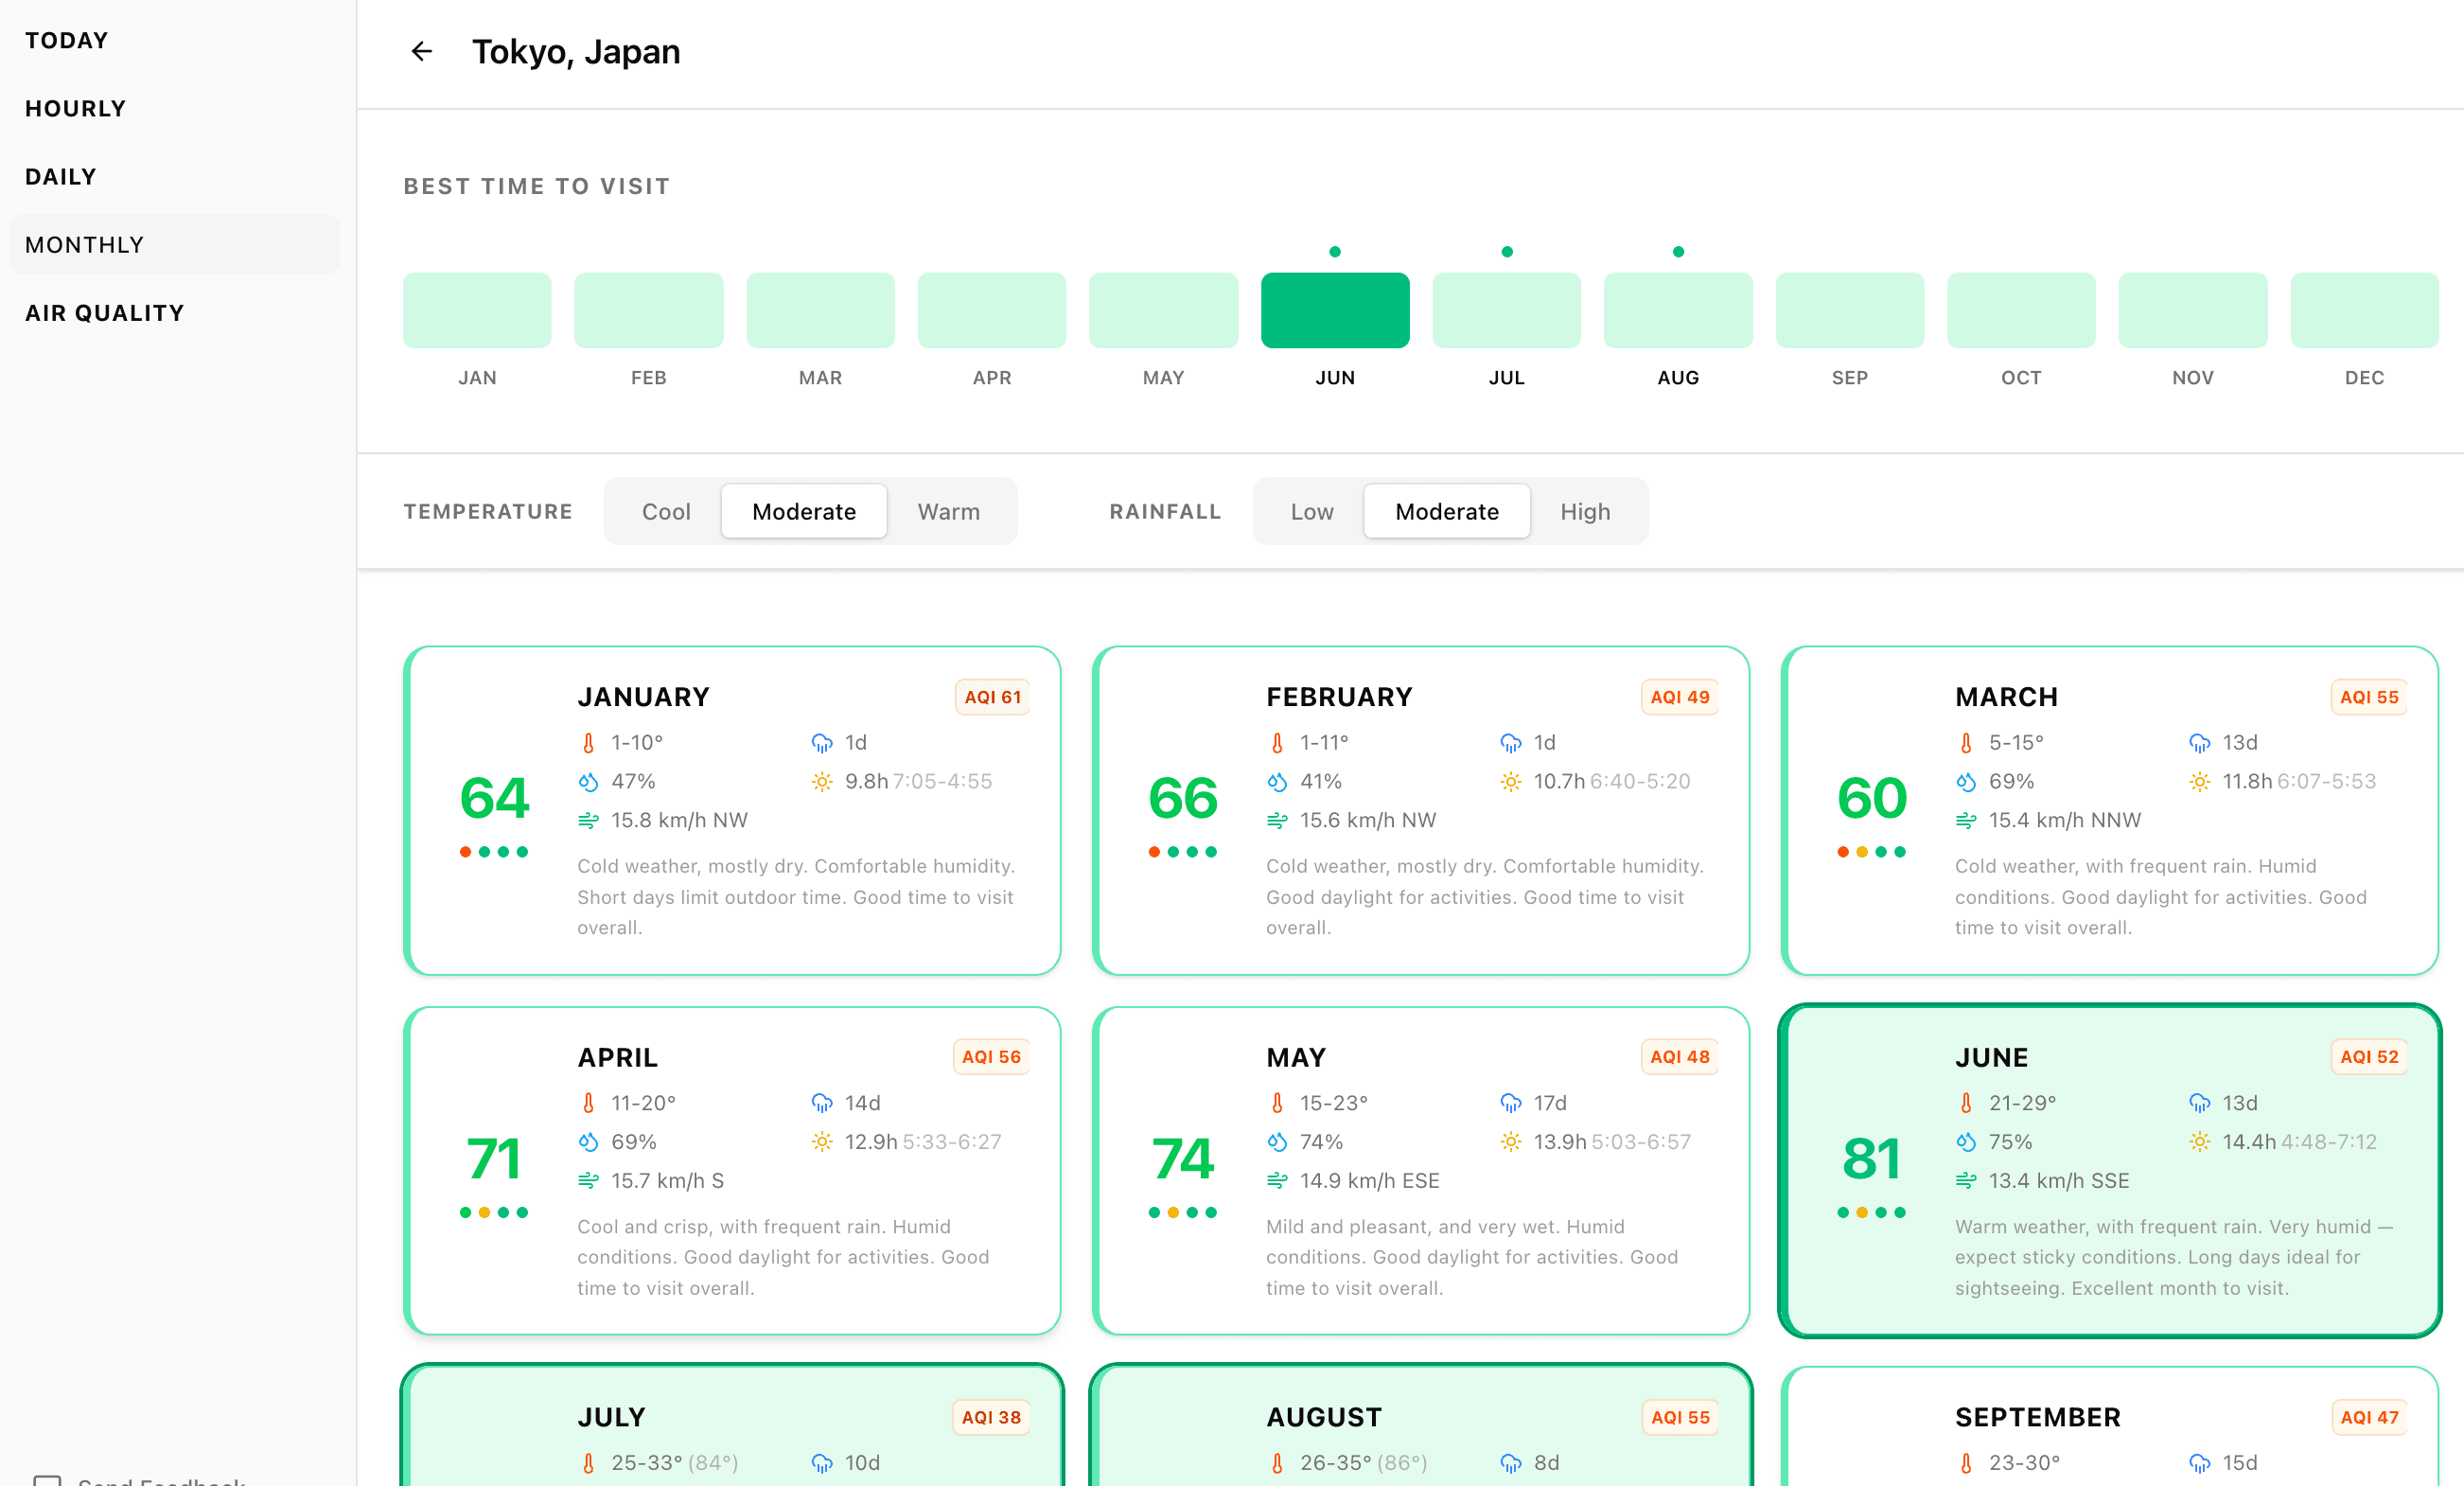Set temperature filter to Cool
The width and height of the screenshot is (2464, 1486).
(665, 512)
